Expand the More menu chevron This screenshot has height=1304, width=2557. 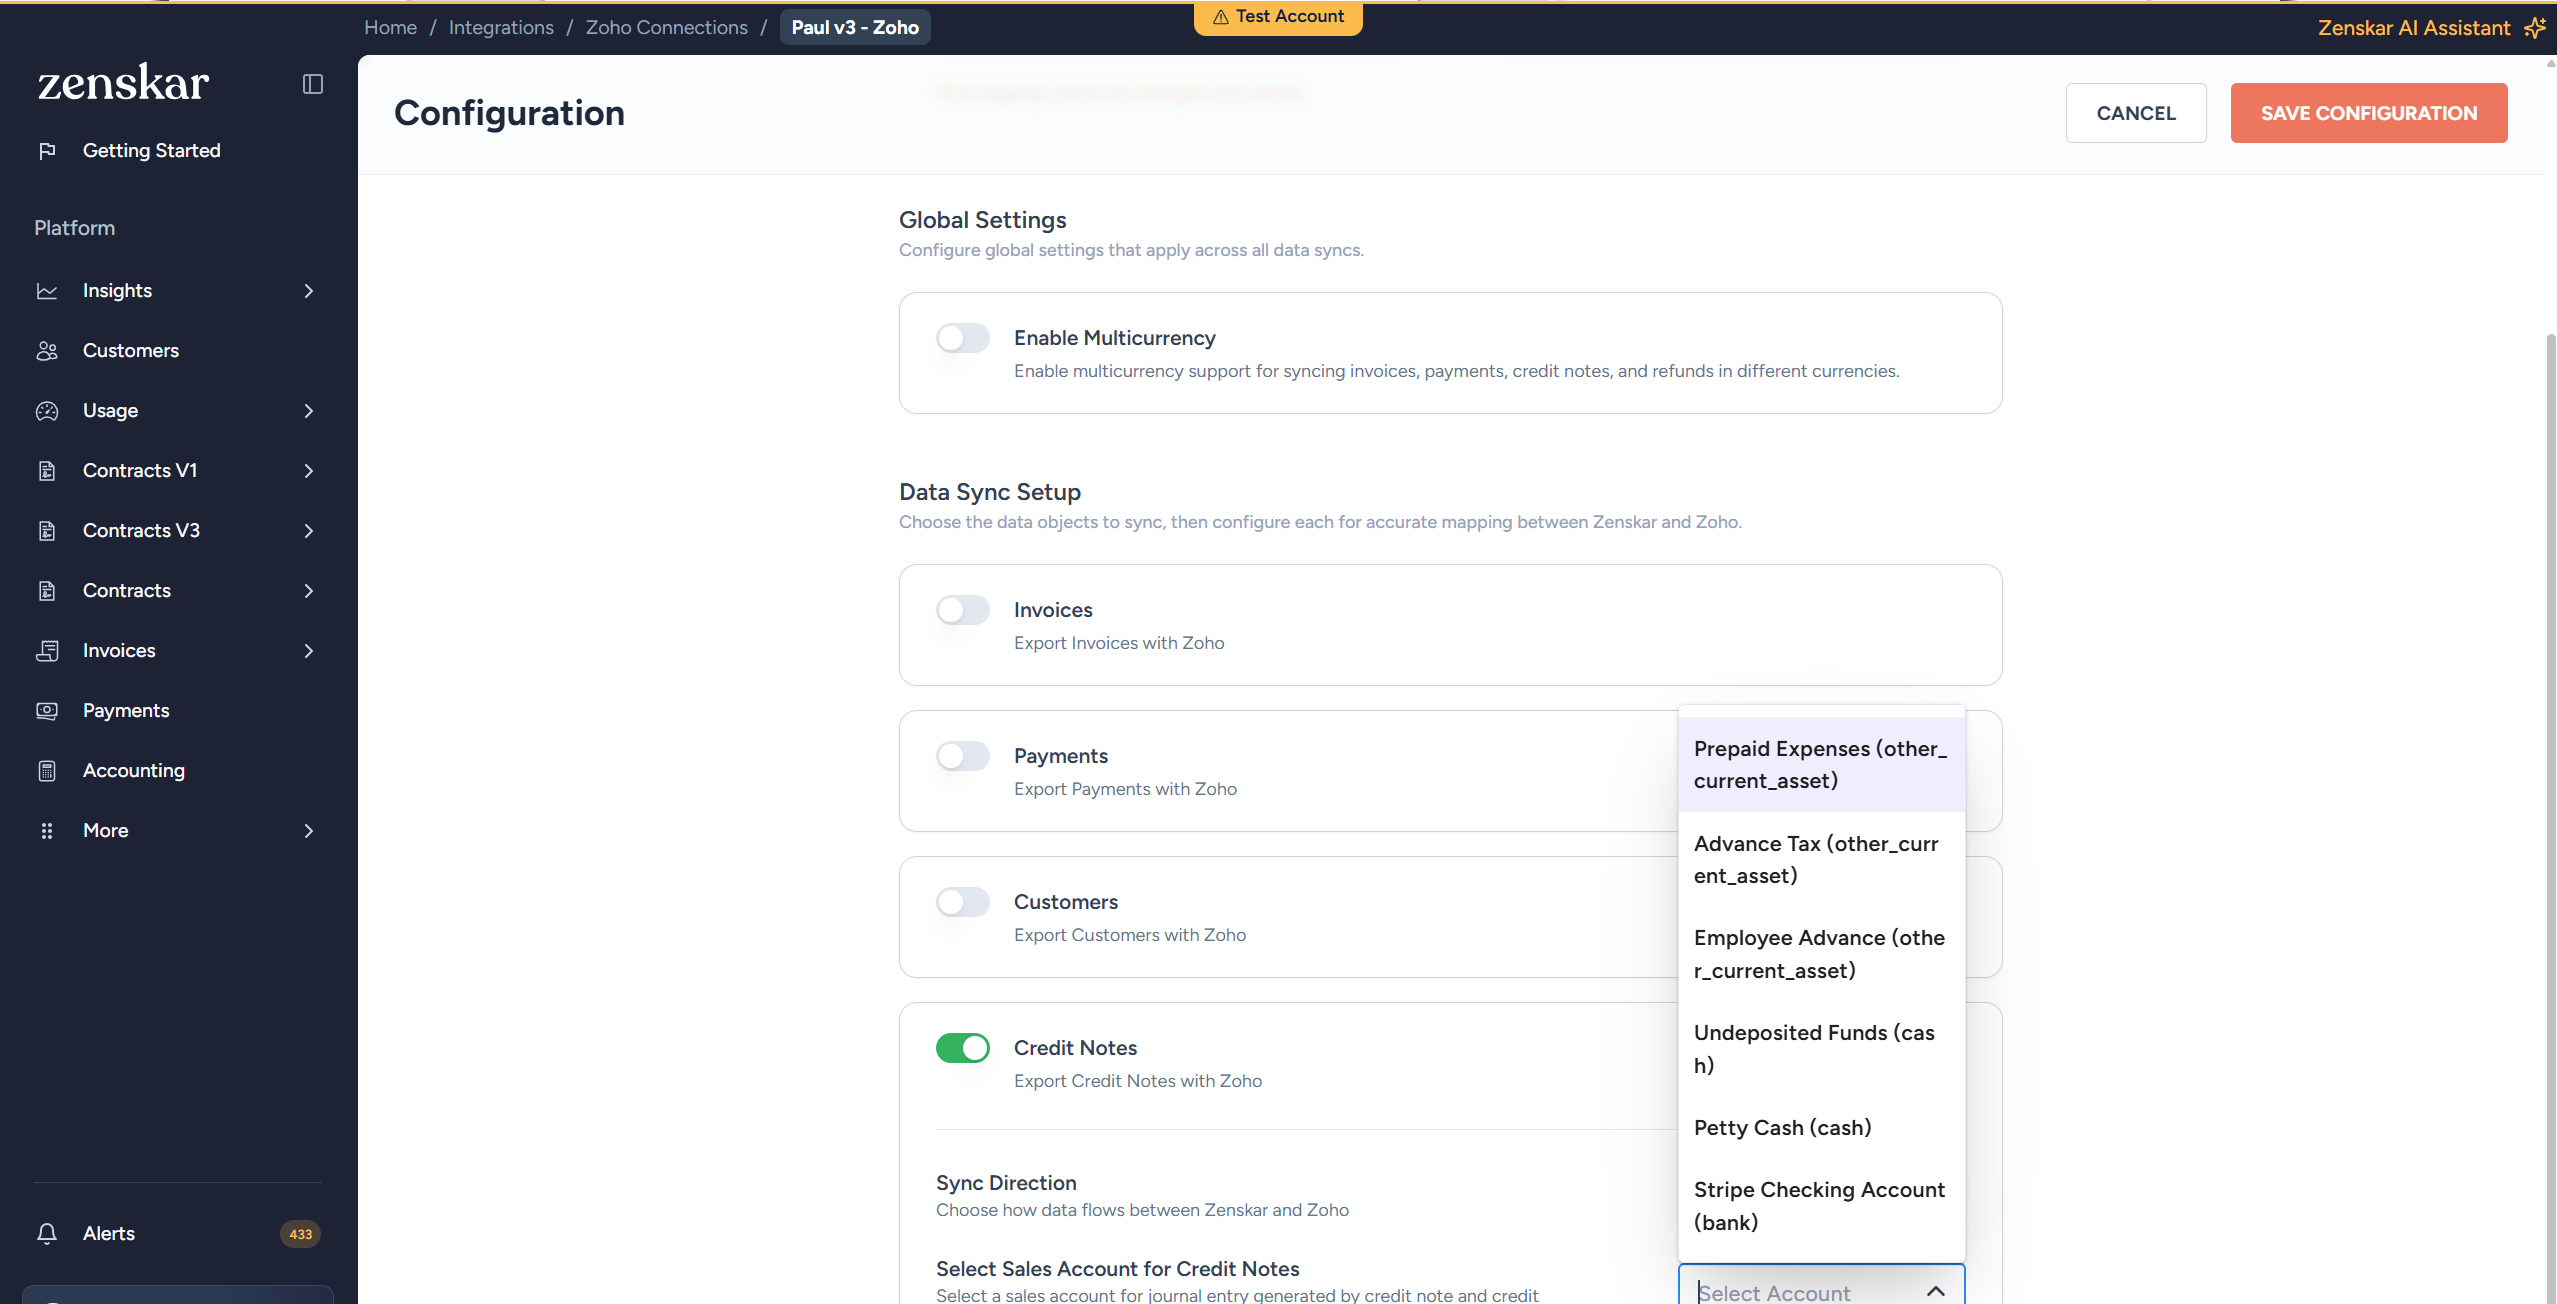point(309,831)
